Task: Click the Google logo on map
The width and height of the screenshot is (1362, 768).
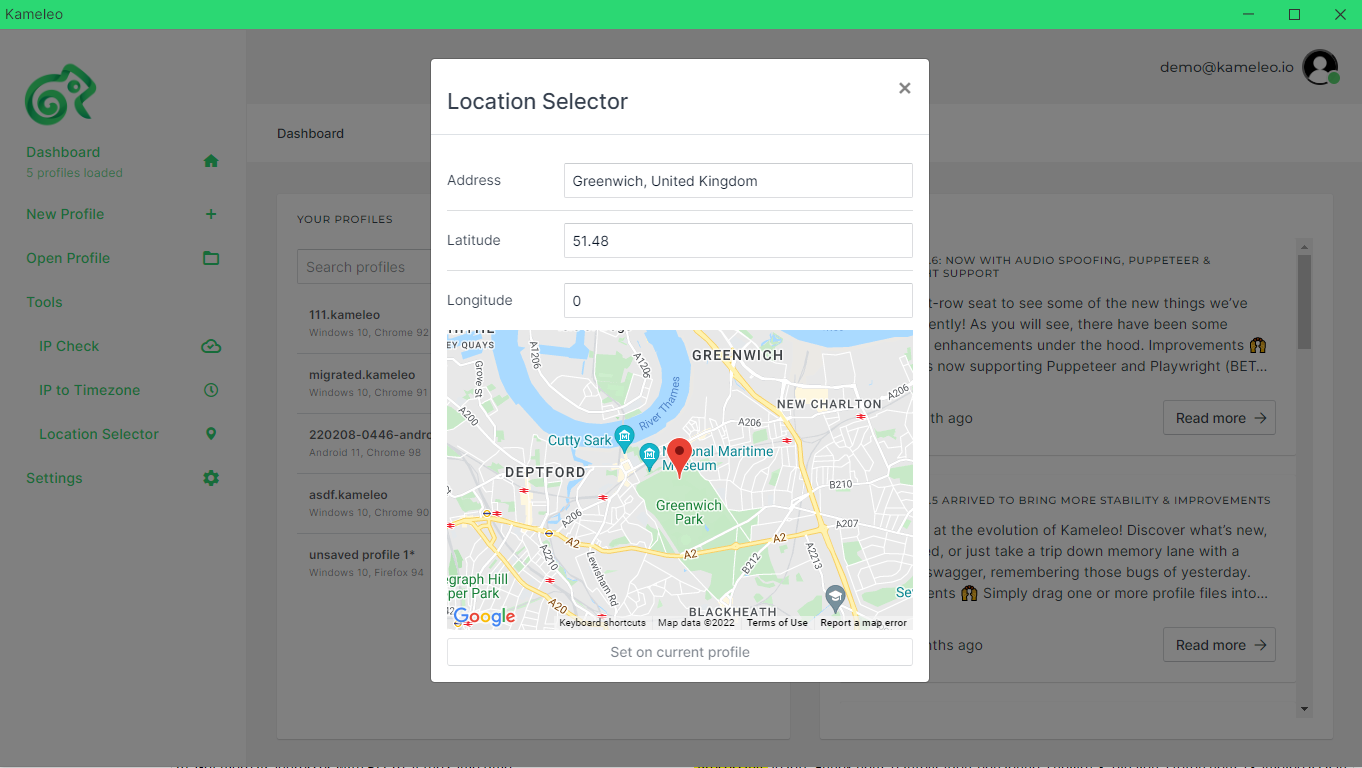Action: tap(484, 616)
